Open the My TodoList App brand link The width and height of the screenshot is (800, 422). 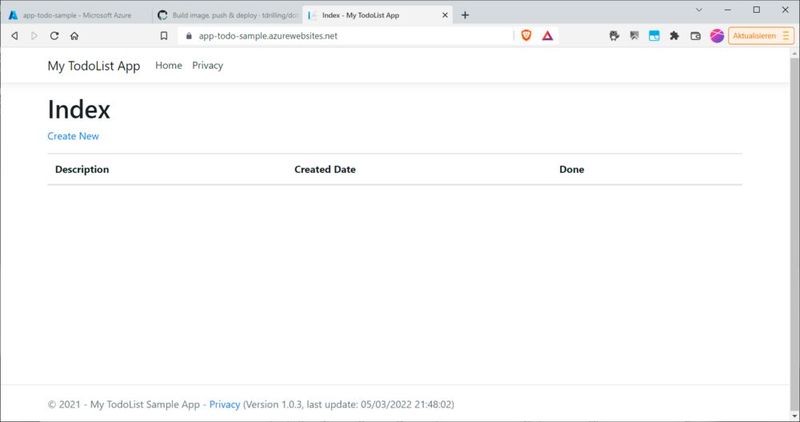point(94,66)
